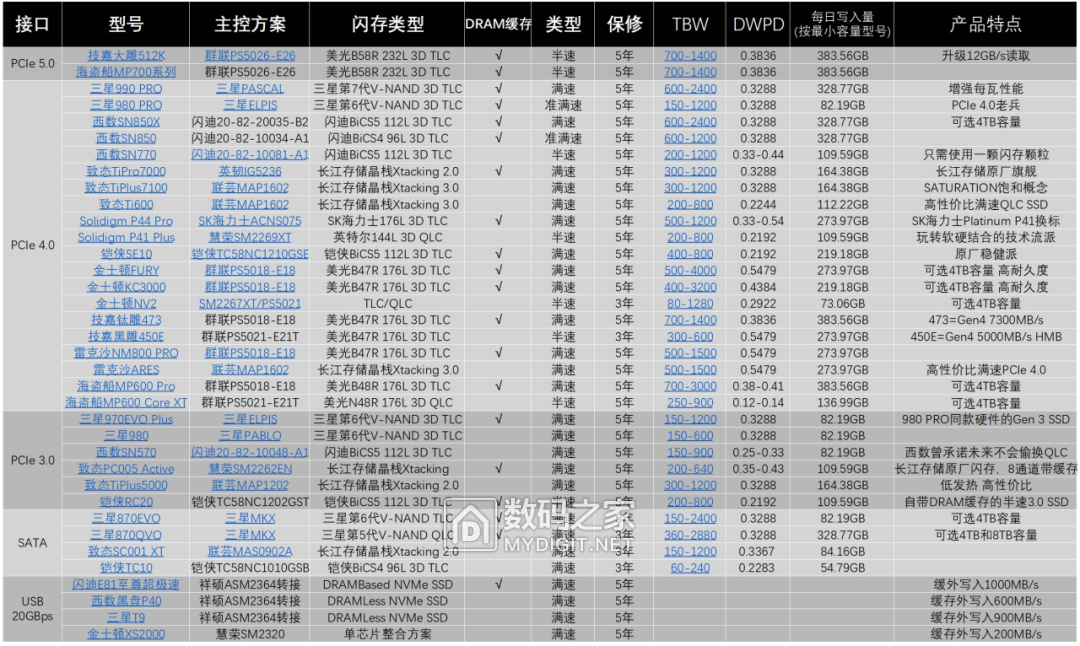Follow the 技嘉钛雕473 link
The height and width of the screenshot is (646, 1080).
[x=126, y=320]
